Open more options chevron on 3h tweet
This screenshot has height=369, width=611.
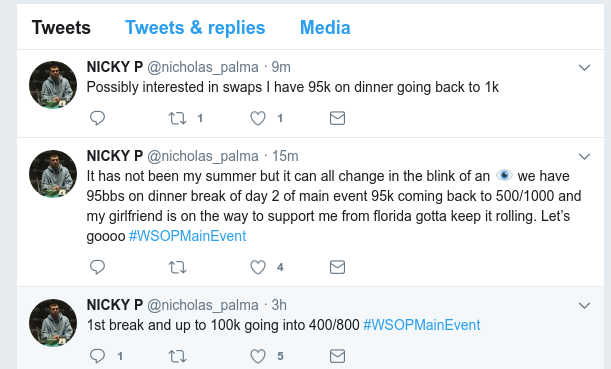(x=584, y=305)
